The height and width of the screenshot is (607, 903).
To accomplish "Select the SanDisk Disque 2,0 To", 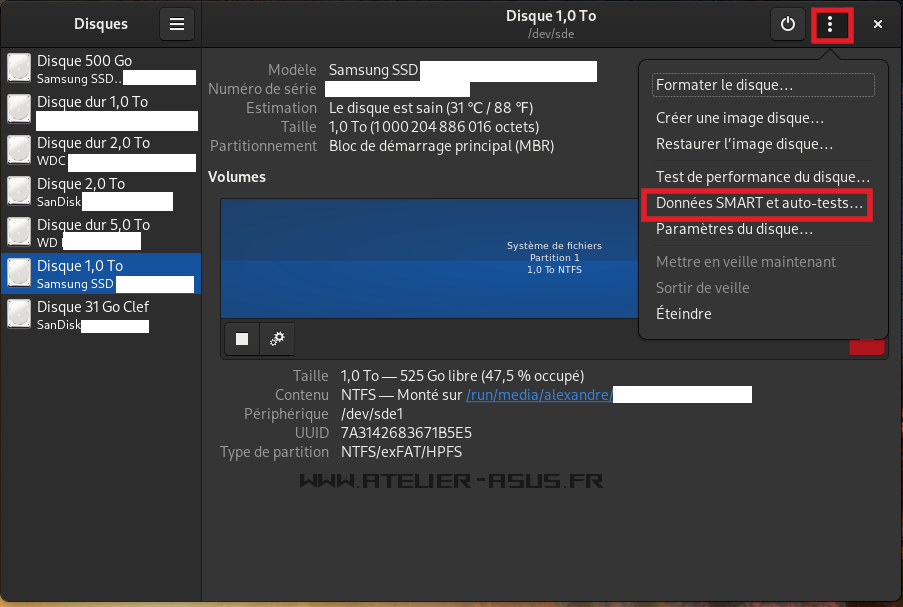I will click(100, 191).
